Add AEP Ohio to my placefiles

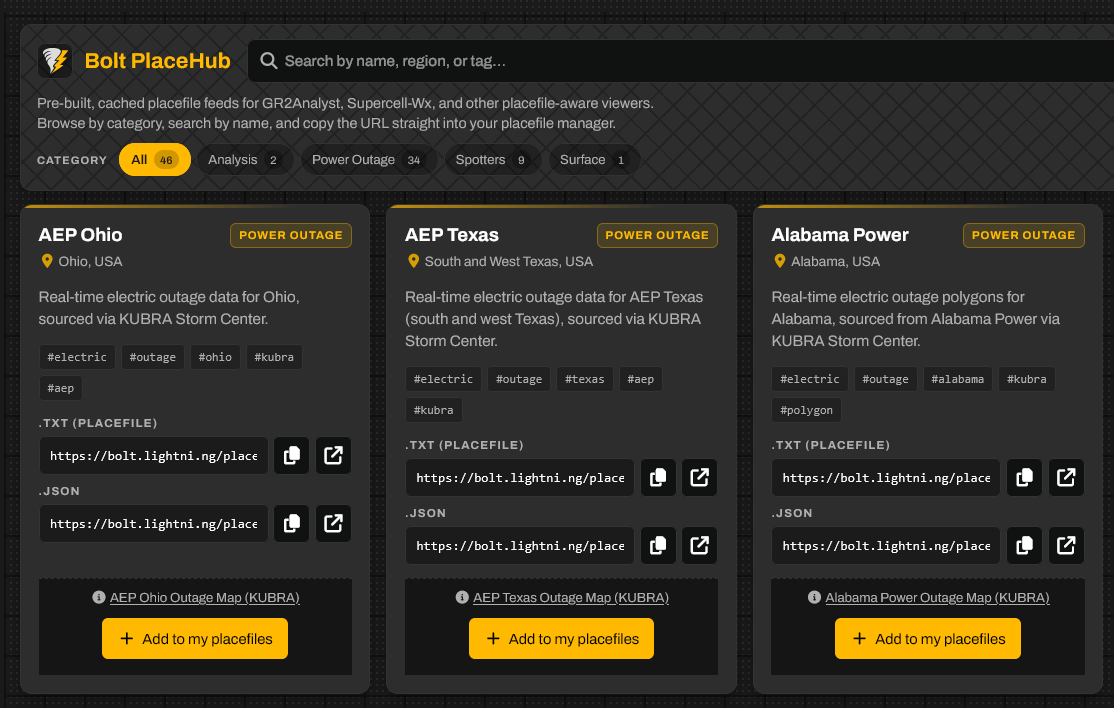[195, 638]
